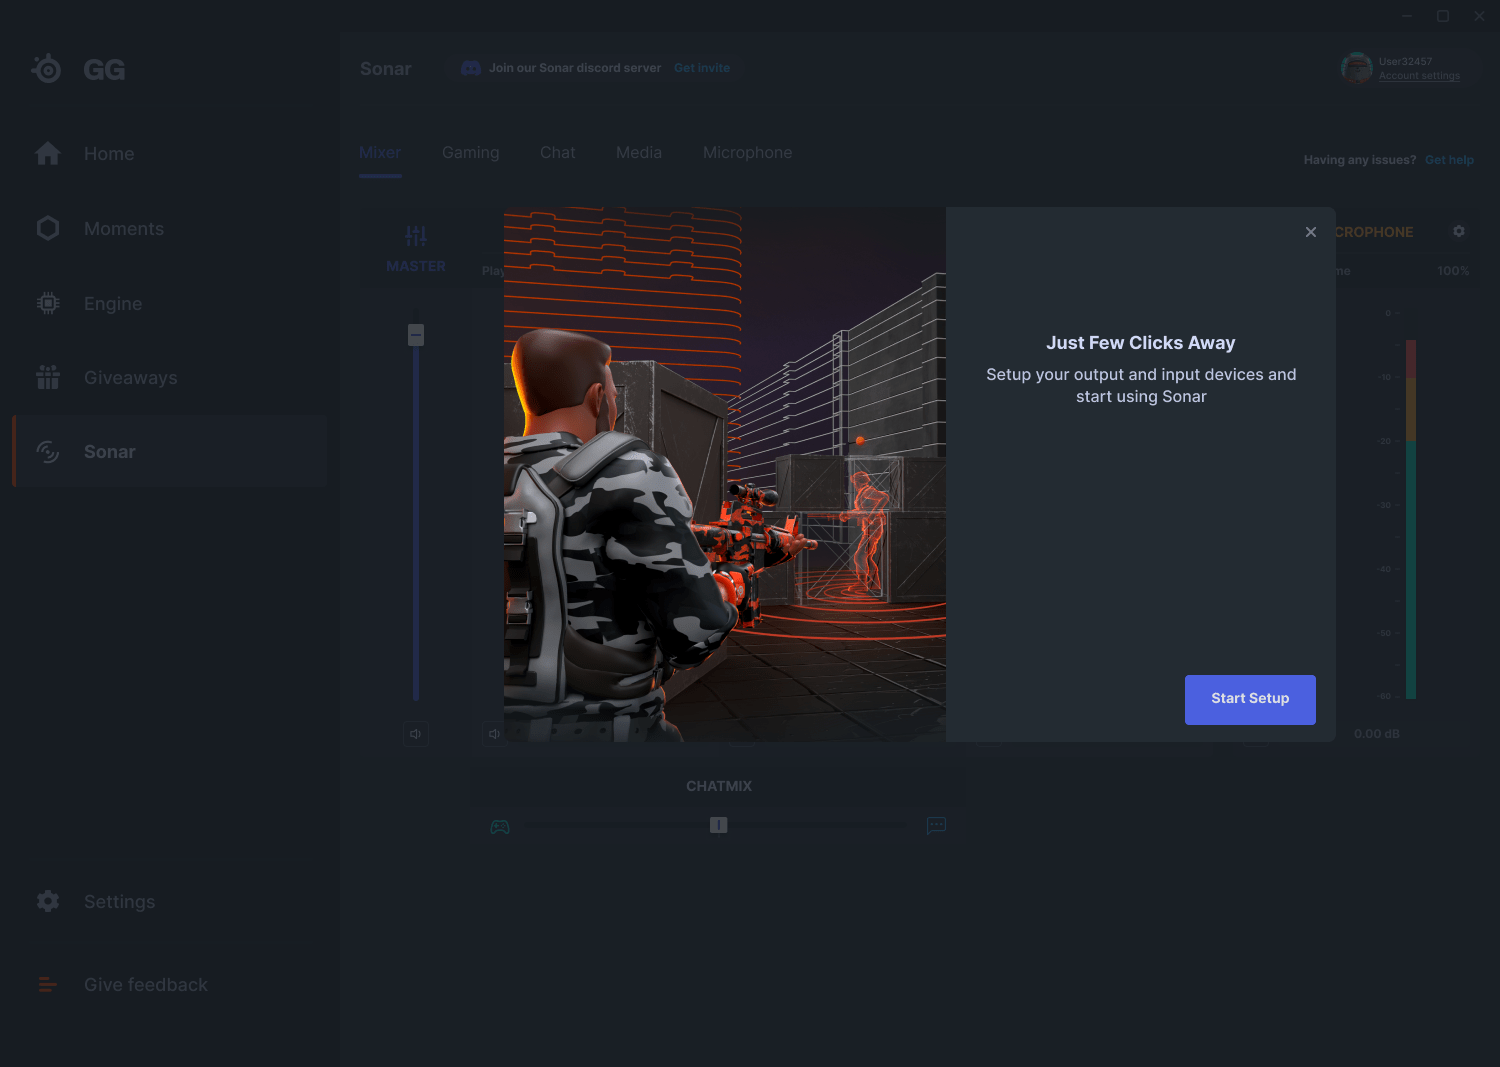Open the Giveaways gift icon
Screen dimensions: 1500x1067
tap(47, 377)
